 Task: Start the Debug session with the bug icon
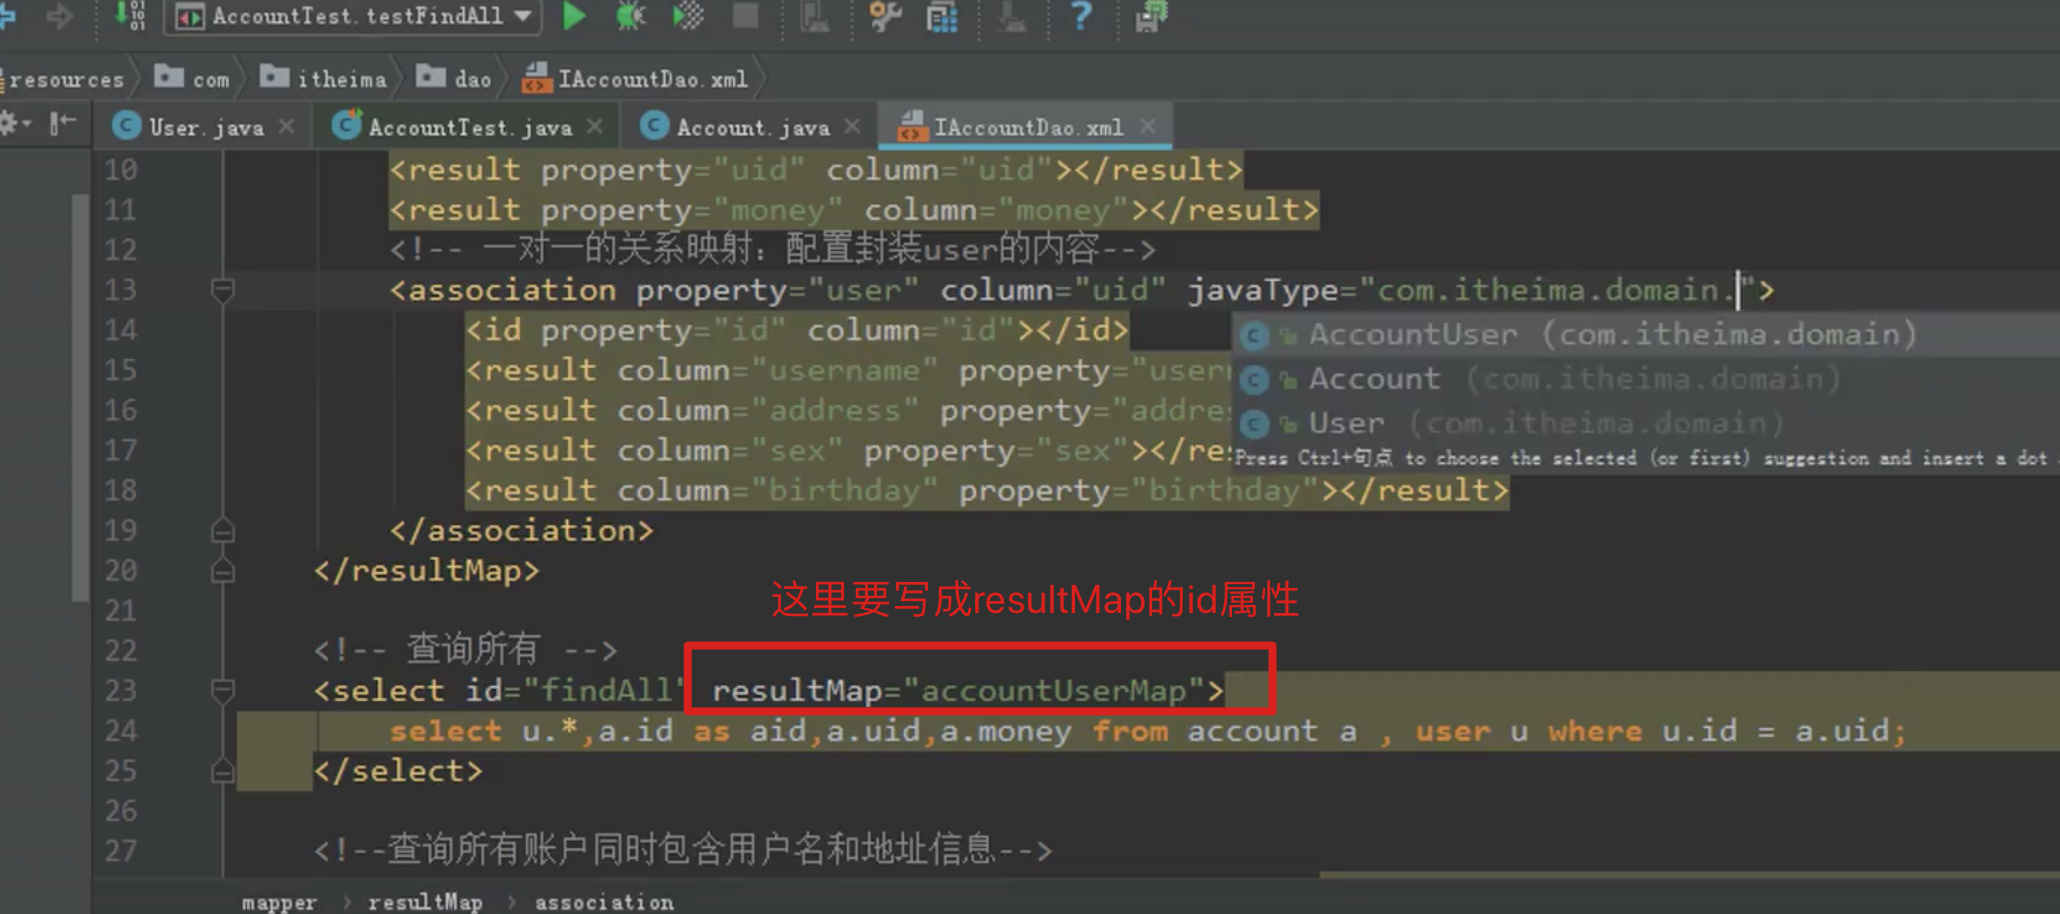[x=631, y=16]
